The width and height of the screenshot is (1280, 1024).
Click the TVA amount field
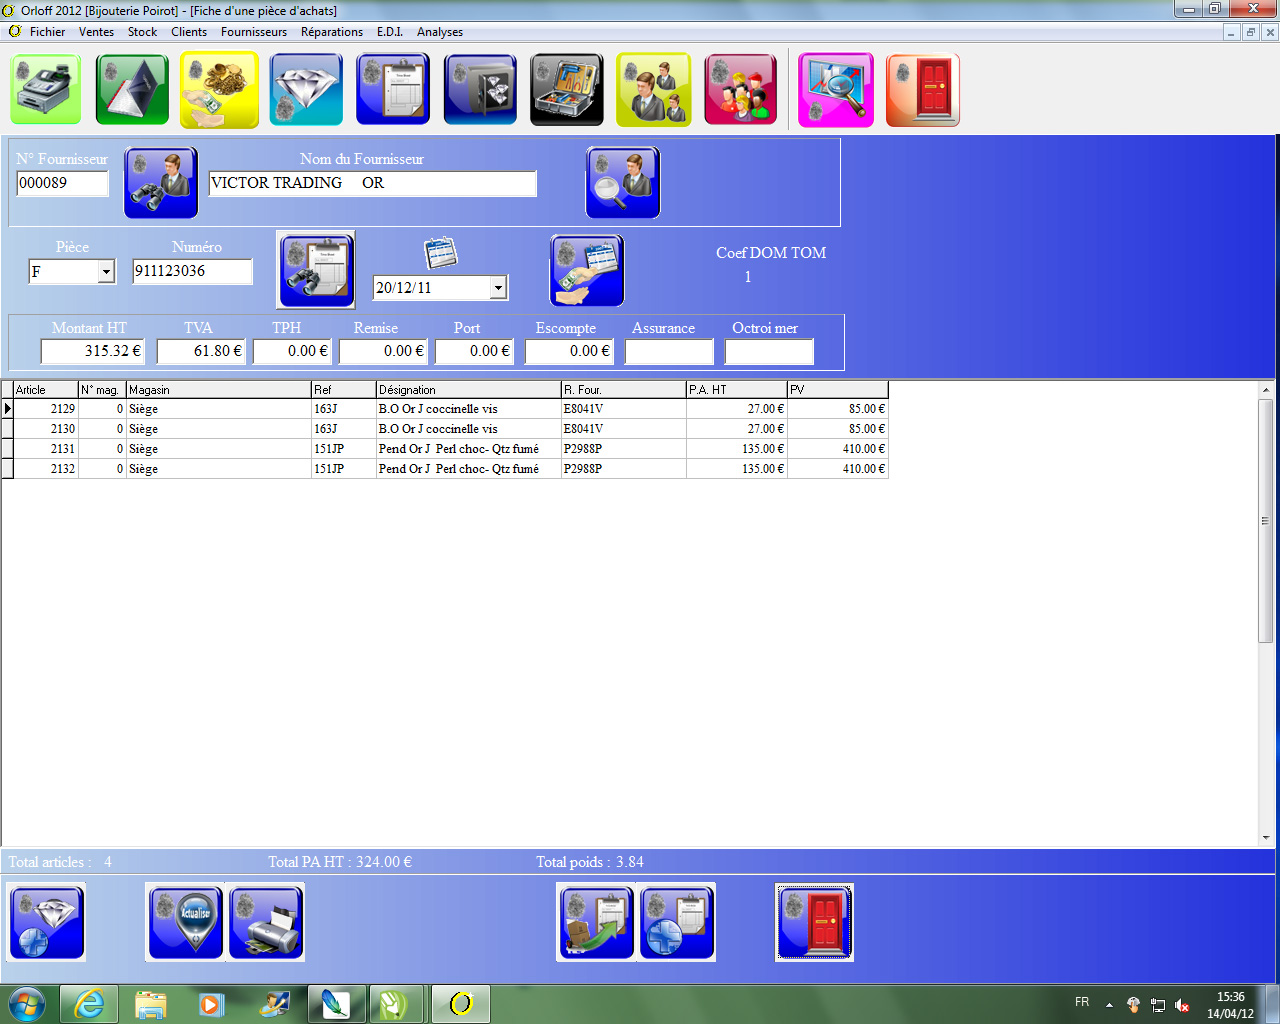[200, 351]
